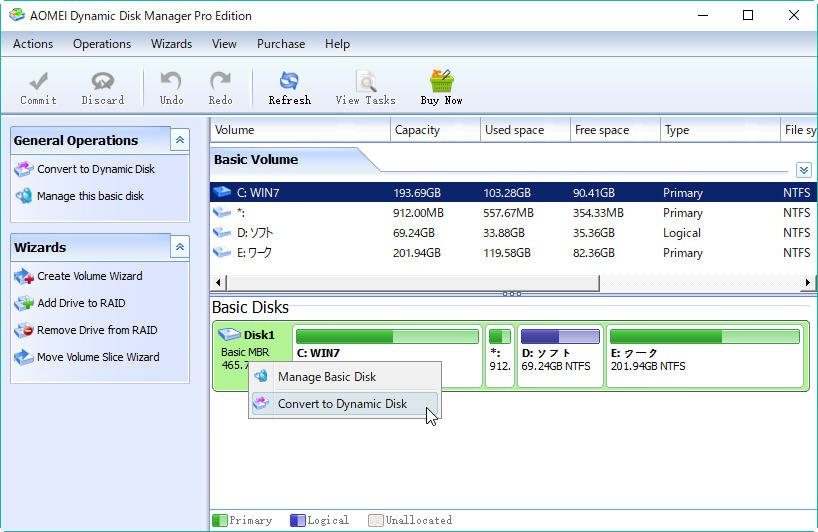Click the C: WIN7 usage bar
The width and height of the screenshot is (818, 532).
(387, 336)
